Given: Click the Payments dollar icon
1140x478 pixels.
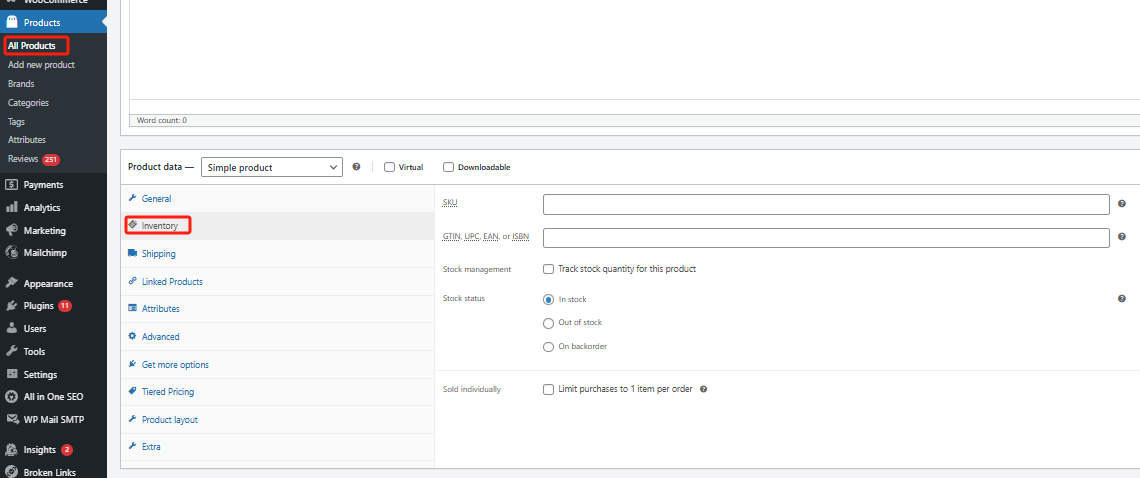Looking at the screenshot, I should click(12, 185).
